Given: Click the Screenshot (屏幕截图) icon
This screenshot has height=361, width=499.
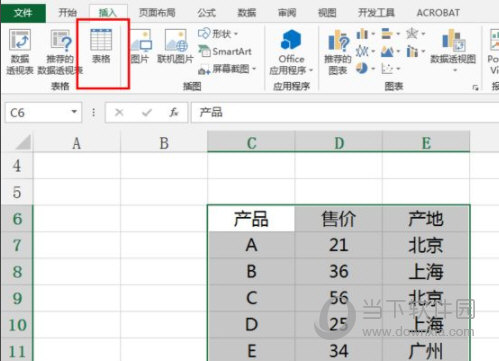Looking at the screenshot, I should 204,69.
